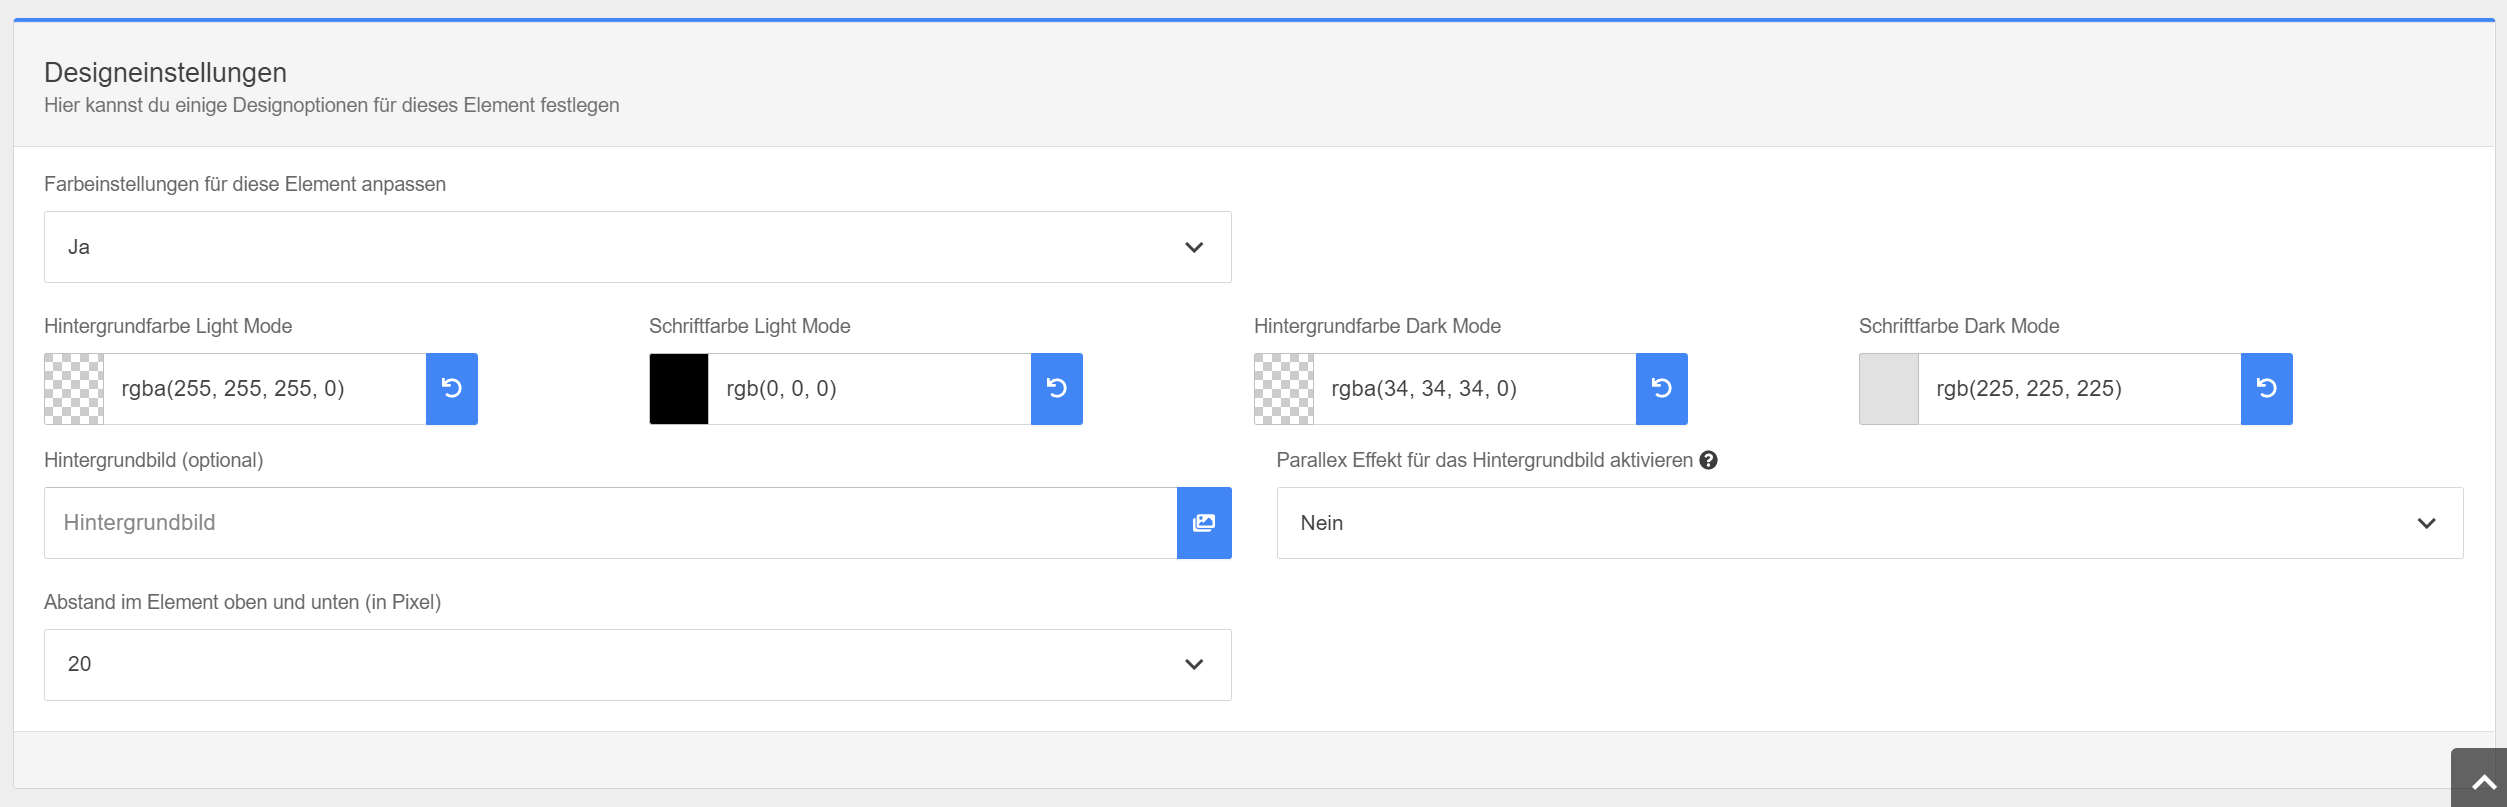The height and width of the screenshot is (807, 2507).
Task: Edit rgb(0, 0, 0) color field
Action: tap(869, 389)
